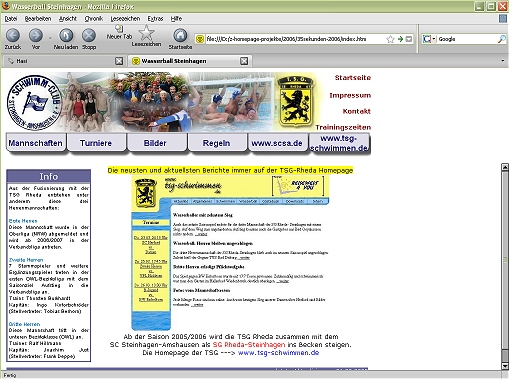Image resolution: width=509 pixels, height=379 pixels.
Task: Click into the Google search field
Action: point(467,39)
